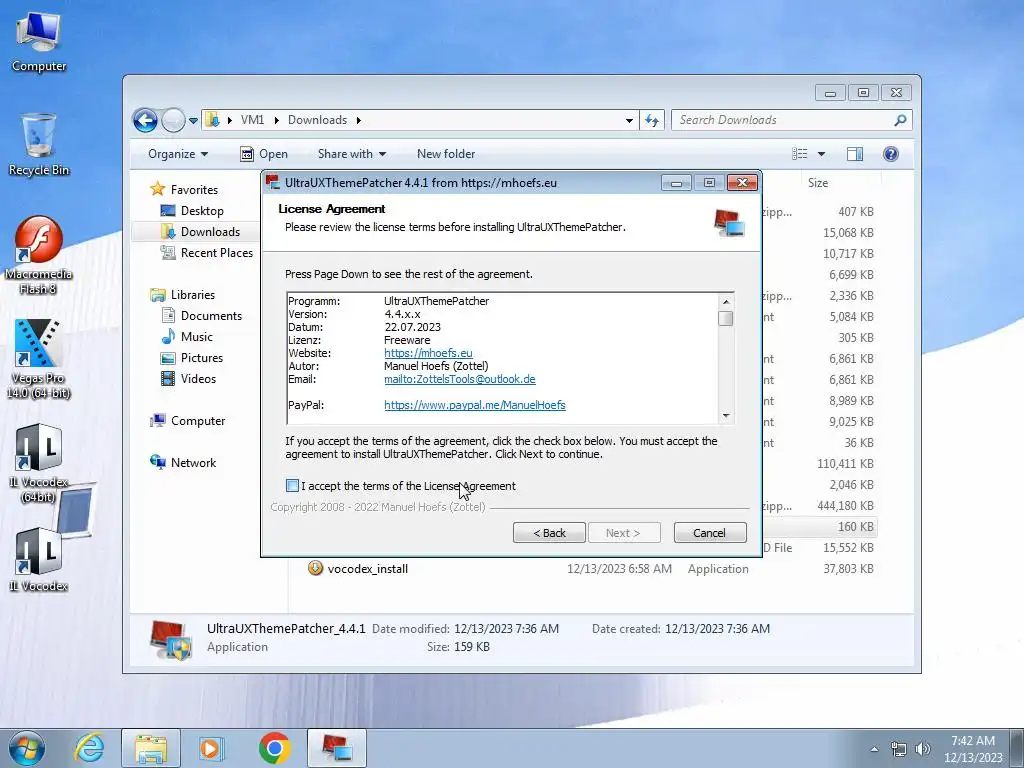Click license text scrollbar down arrow

coord(726,416)
